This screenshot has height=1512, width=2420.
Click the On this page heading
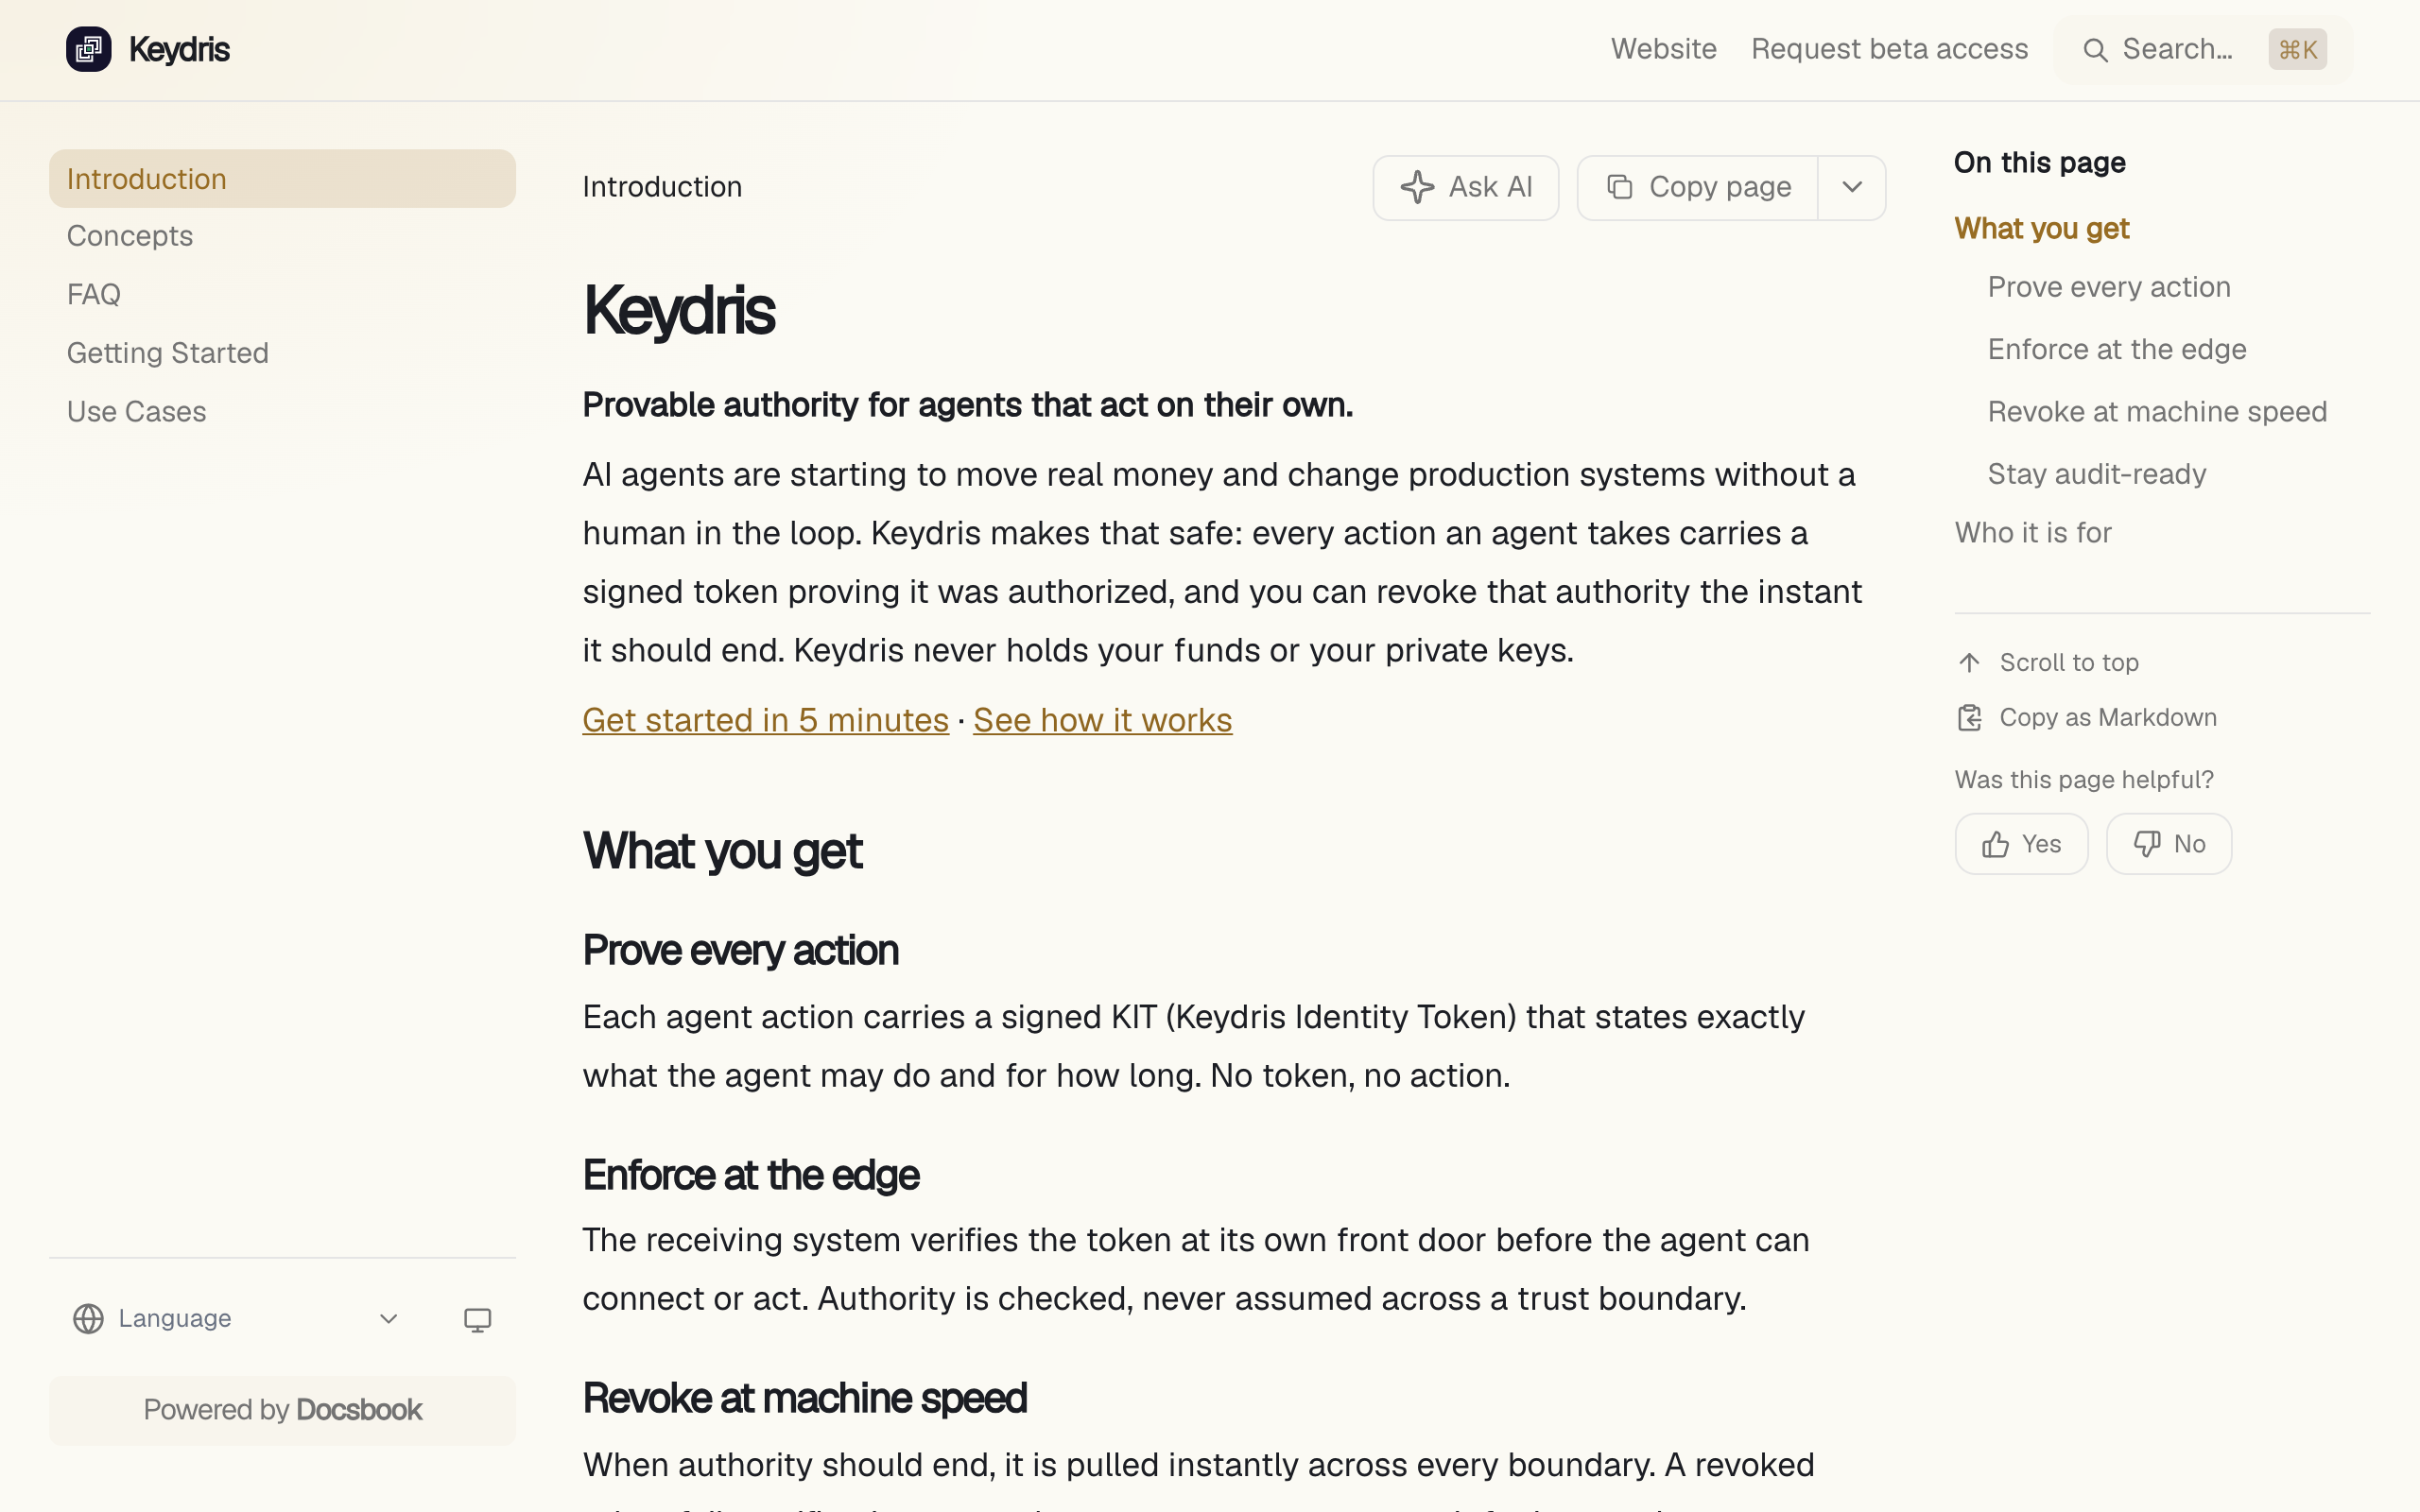pyautogui.click(x=2039, y=163)
